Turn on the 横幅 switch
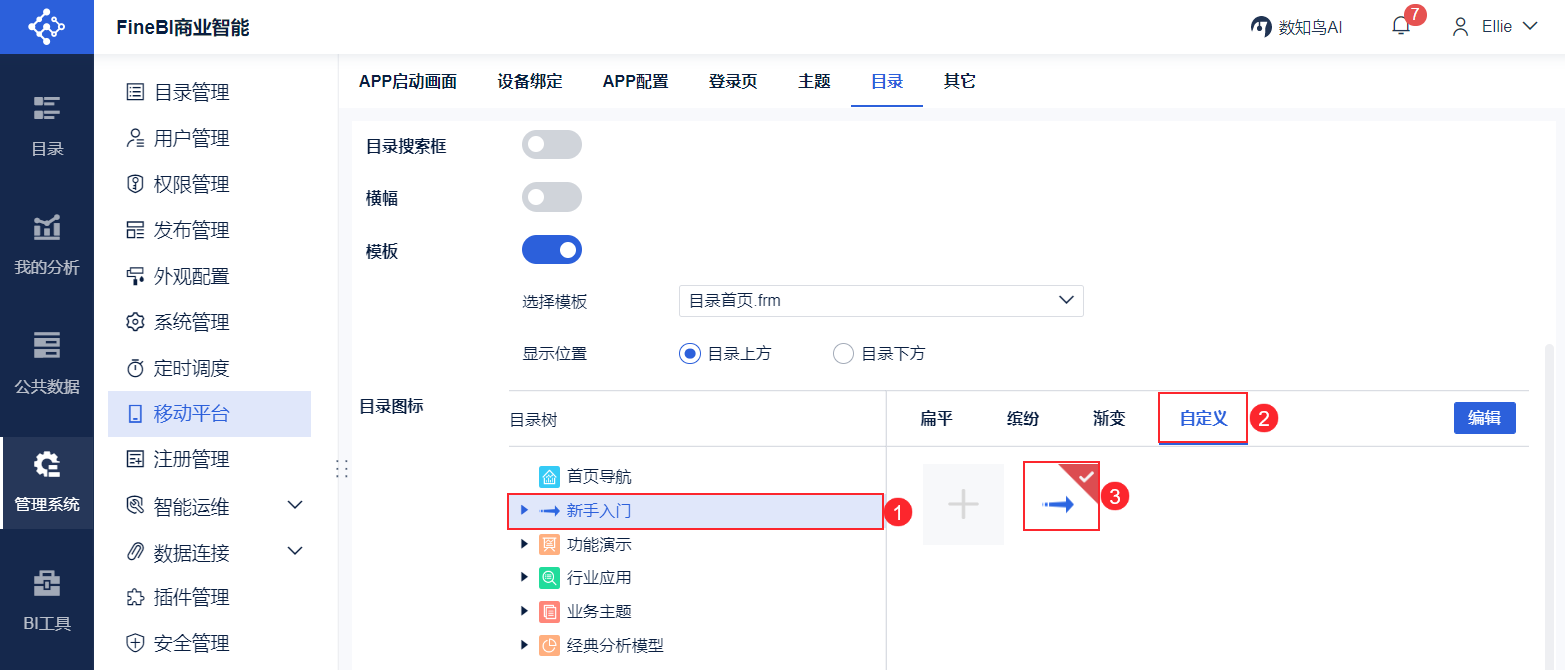The image size is (1565, 670). (x=551, y=197)
